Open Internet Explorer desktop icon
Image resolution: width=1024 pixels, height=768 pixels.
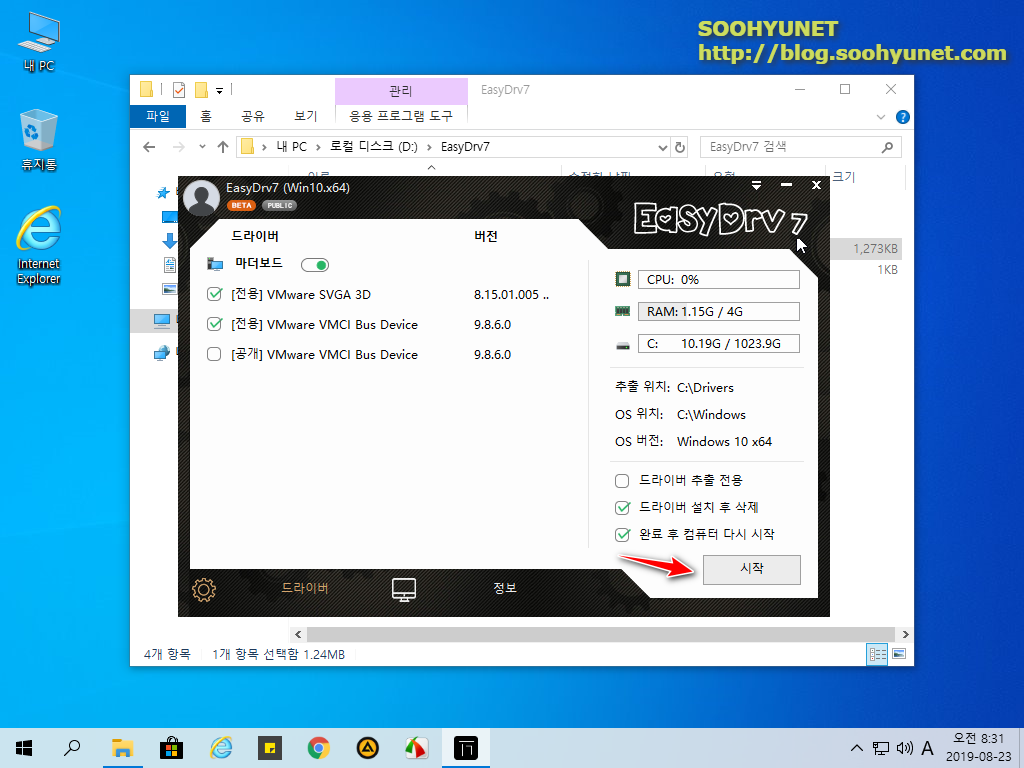(39, 246)
